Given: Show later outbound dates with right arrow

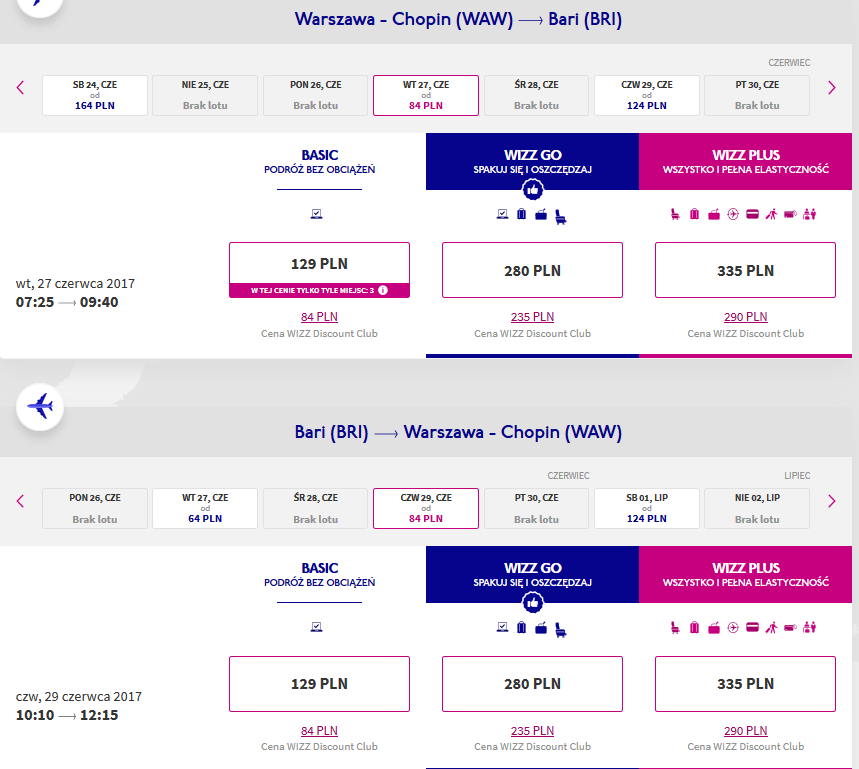Looking at the screenshot, I should (x=832, y=88).
